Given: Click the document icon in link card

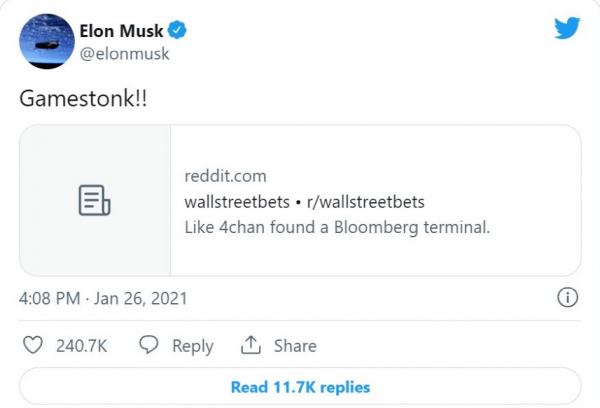Looking at the screenshot, I should (95, 201).
